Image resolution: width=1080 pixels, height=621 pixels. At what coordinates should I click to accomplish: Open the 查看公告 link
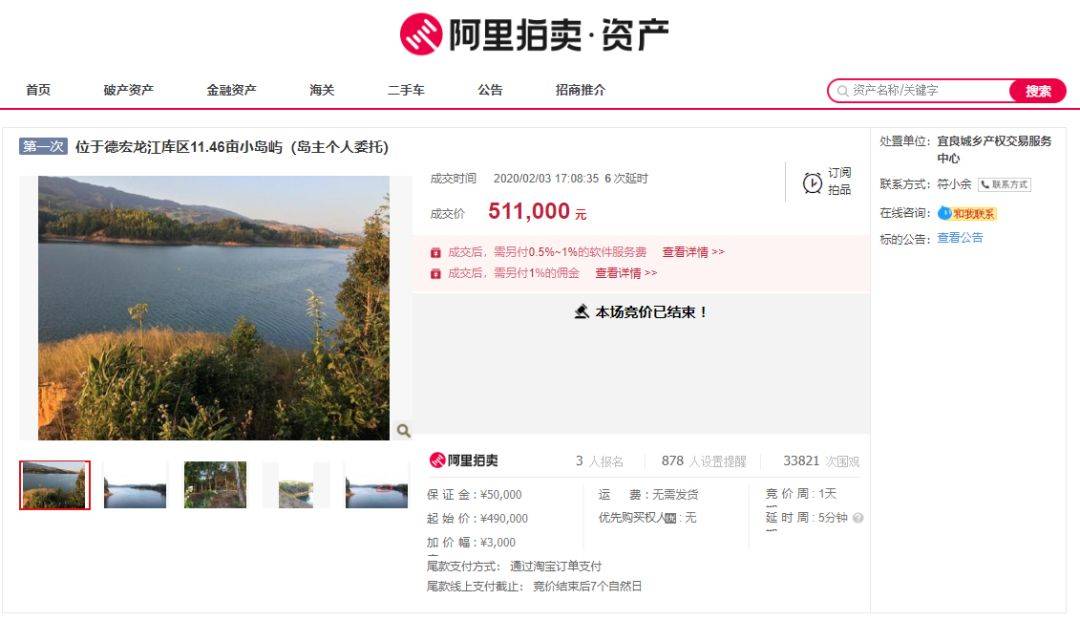pyautogui.click(x=960, y=238)
